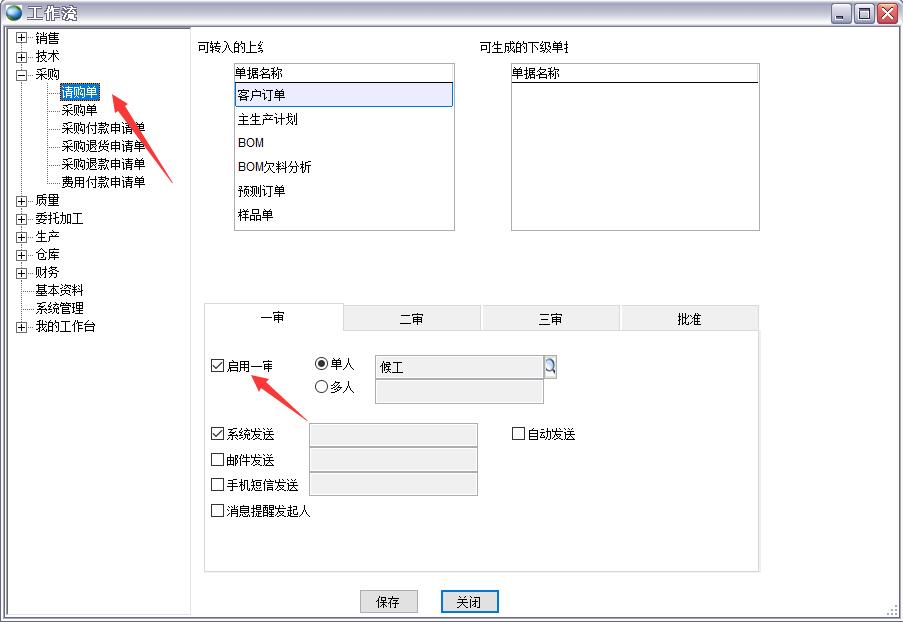This screenshot has height=622, width=903.
Task: Click the 工作流 globe icon in title bar
Action: pos(13,13)
